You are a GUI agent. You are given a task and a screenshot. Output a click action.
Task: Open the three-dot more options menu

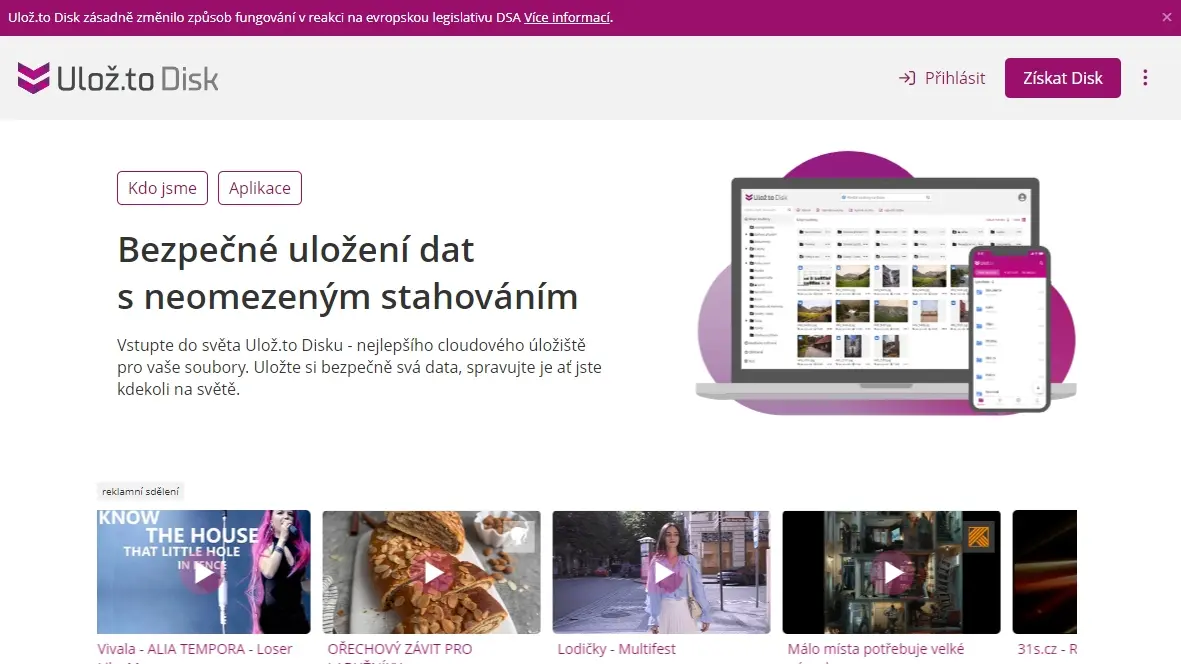[1145, 78]
